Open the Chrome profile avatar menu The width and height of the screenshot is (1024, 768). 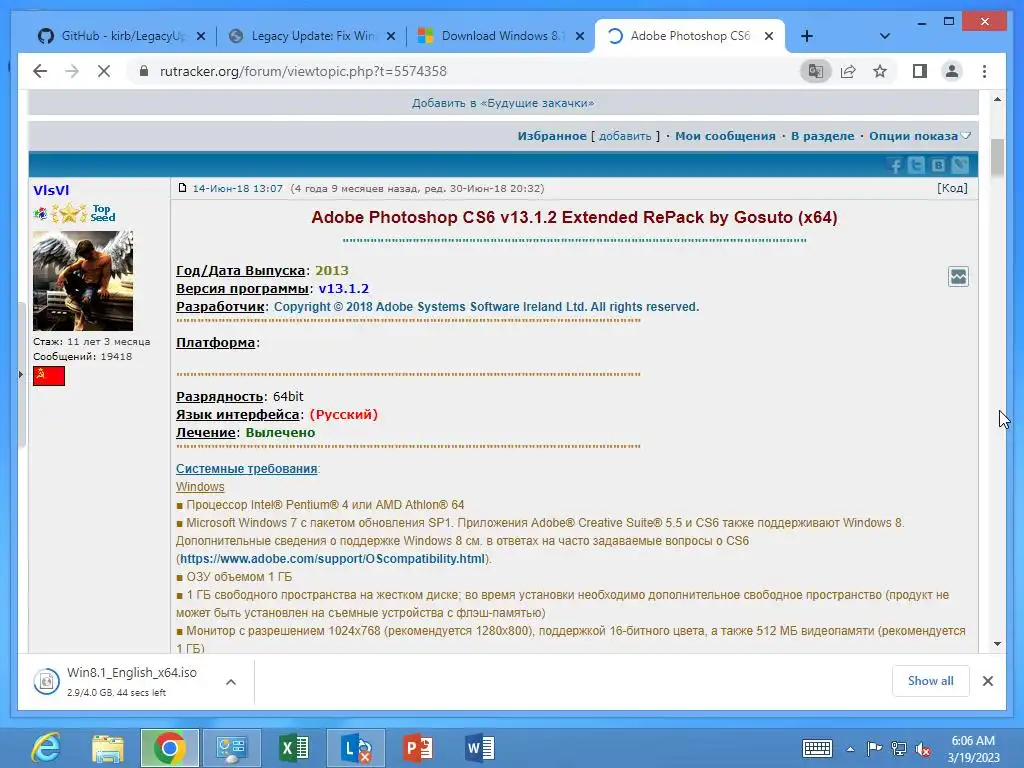tap(952, 71)
